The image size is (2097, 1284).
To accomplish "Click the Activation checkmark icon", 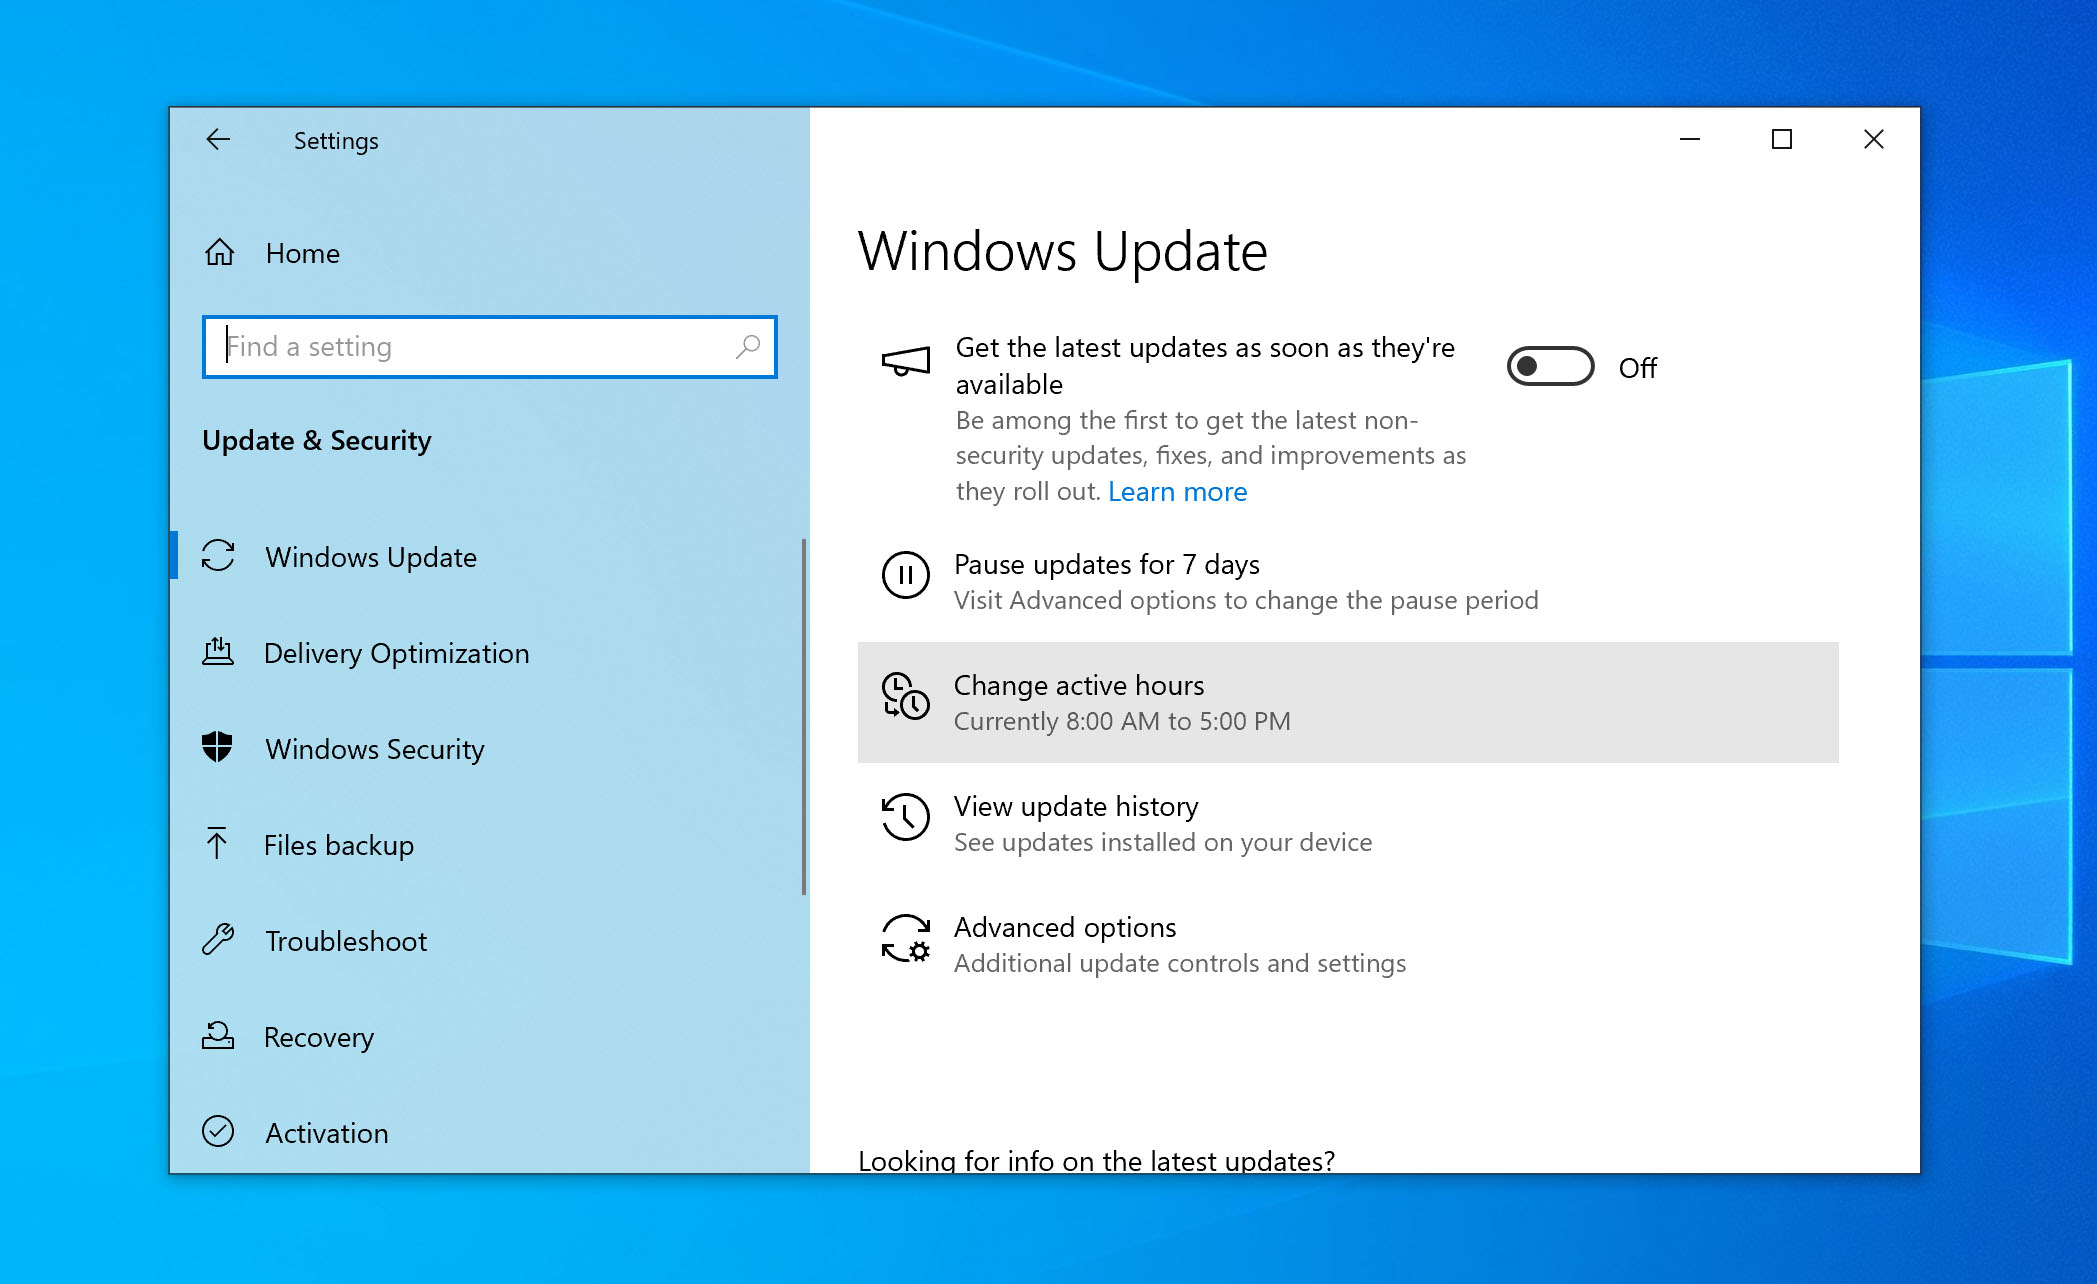I will [x=214, y=1131].
